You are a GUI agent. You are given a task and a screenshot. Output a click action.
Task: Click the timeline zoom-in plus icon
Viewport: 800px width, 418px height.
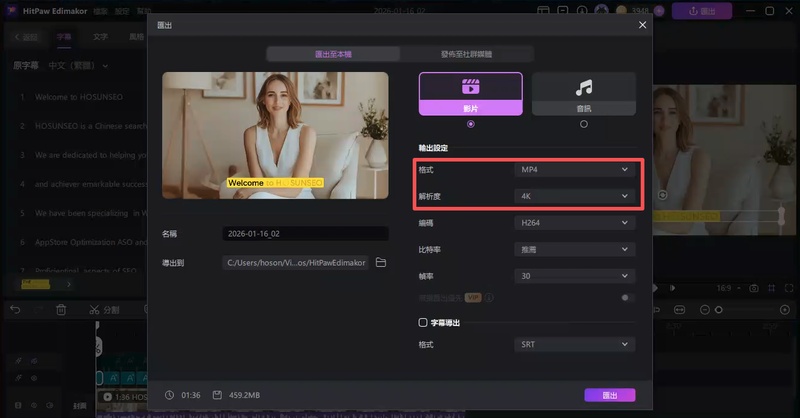coord(785,310)
